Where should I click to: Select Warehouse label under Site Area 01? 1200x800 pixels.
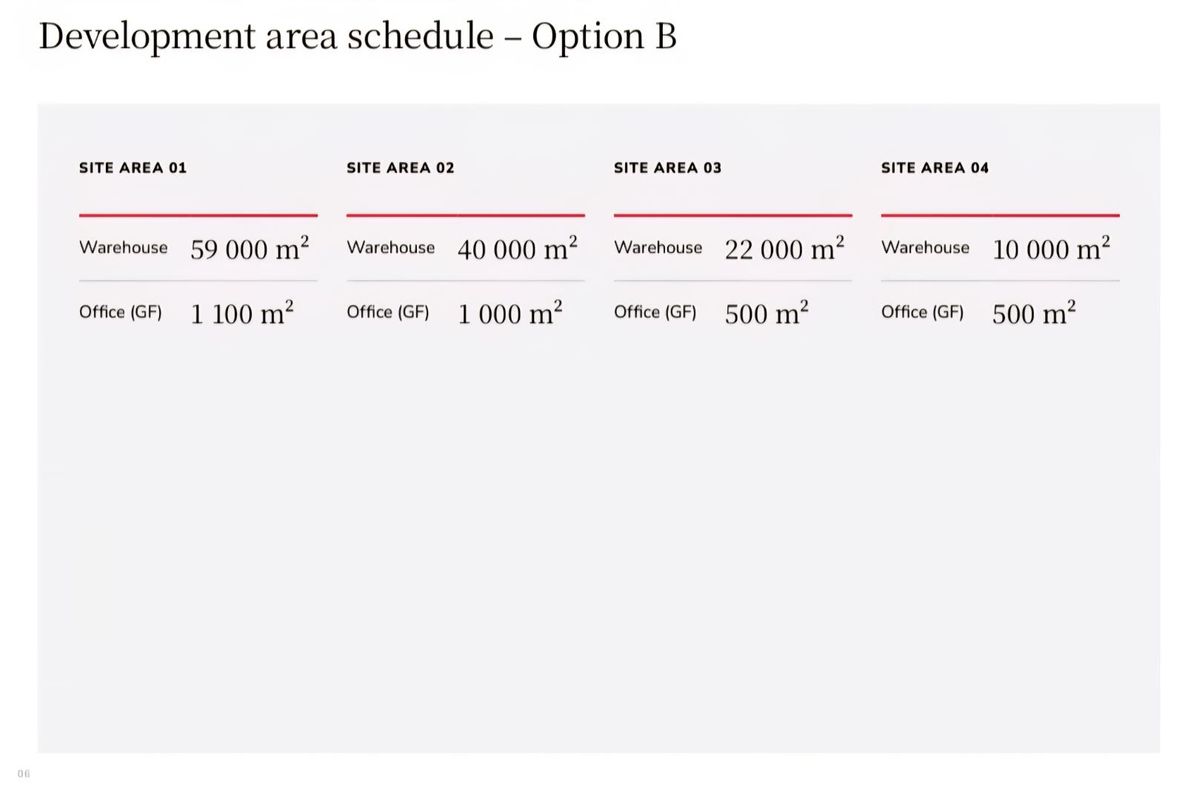tap(124, 247)
